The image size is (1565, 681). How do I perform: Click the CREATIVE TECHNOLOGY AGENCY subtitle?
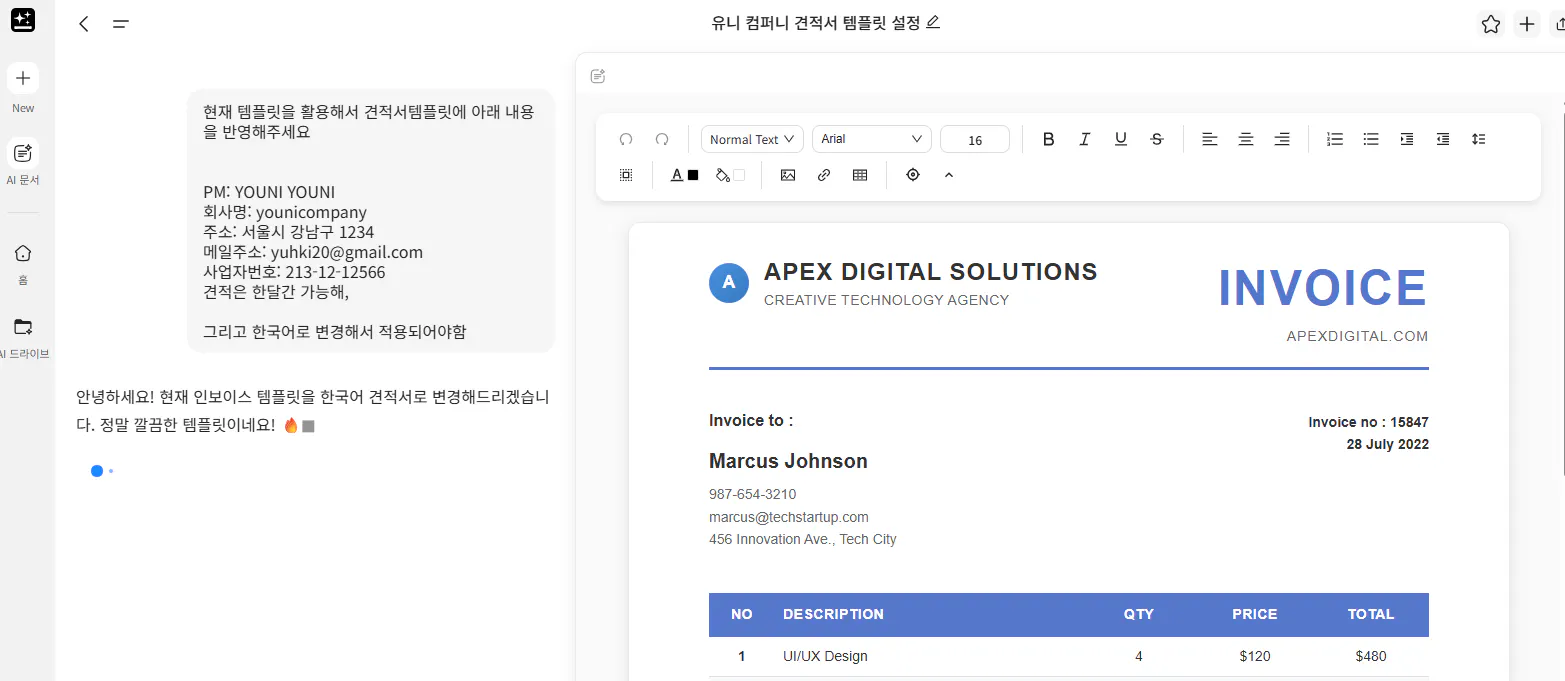(886, 300)
